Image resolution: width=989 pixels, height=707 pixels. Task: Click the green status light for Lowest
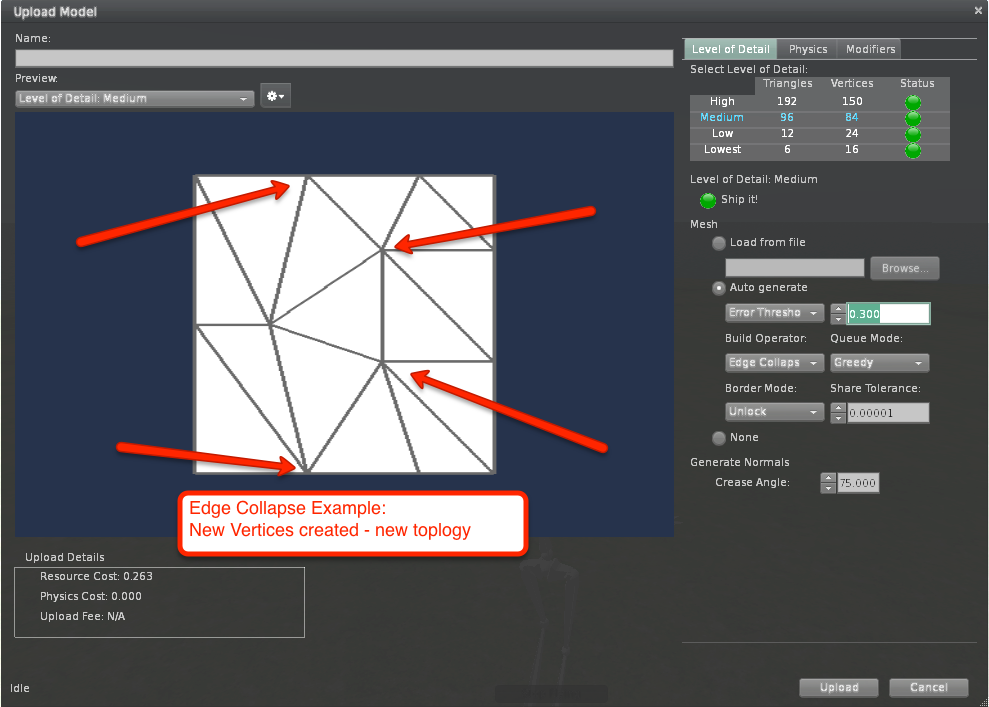click(912, 150)
